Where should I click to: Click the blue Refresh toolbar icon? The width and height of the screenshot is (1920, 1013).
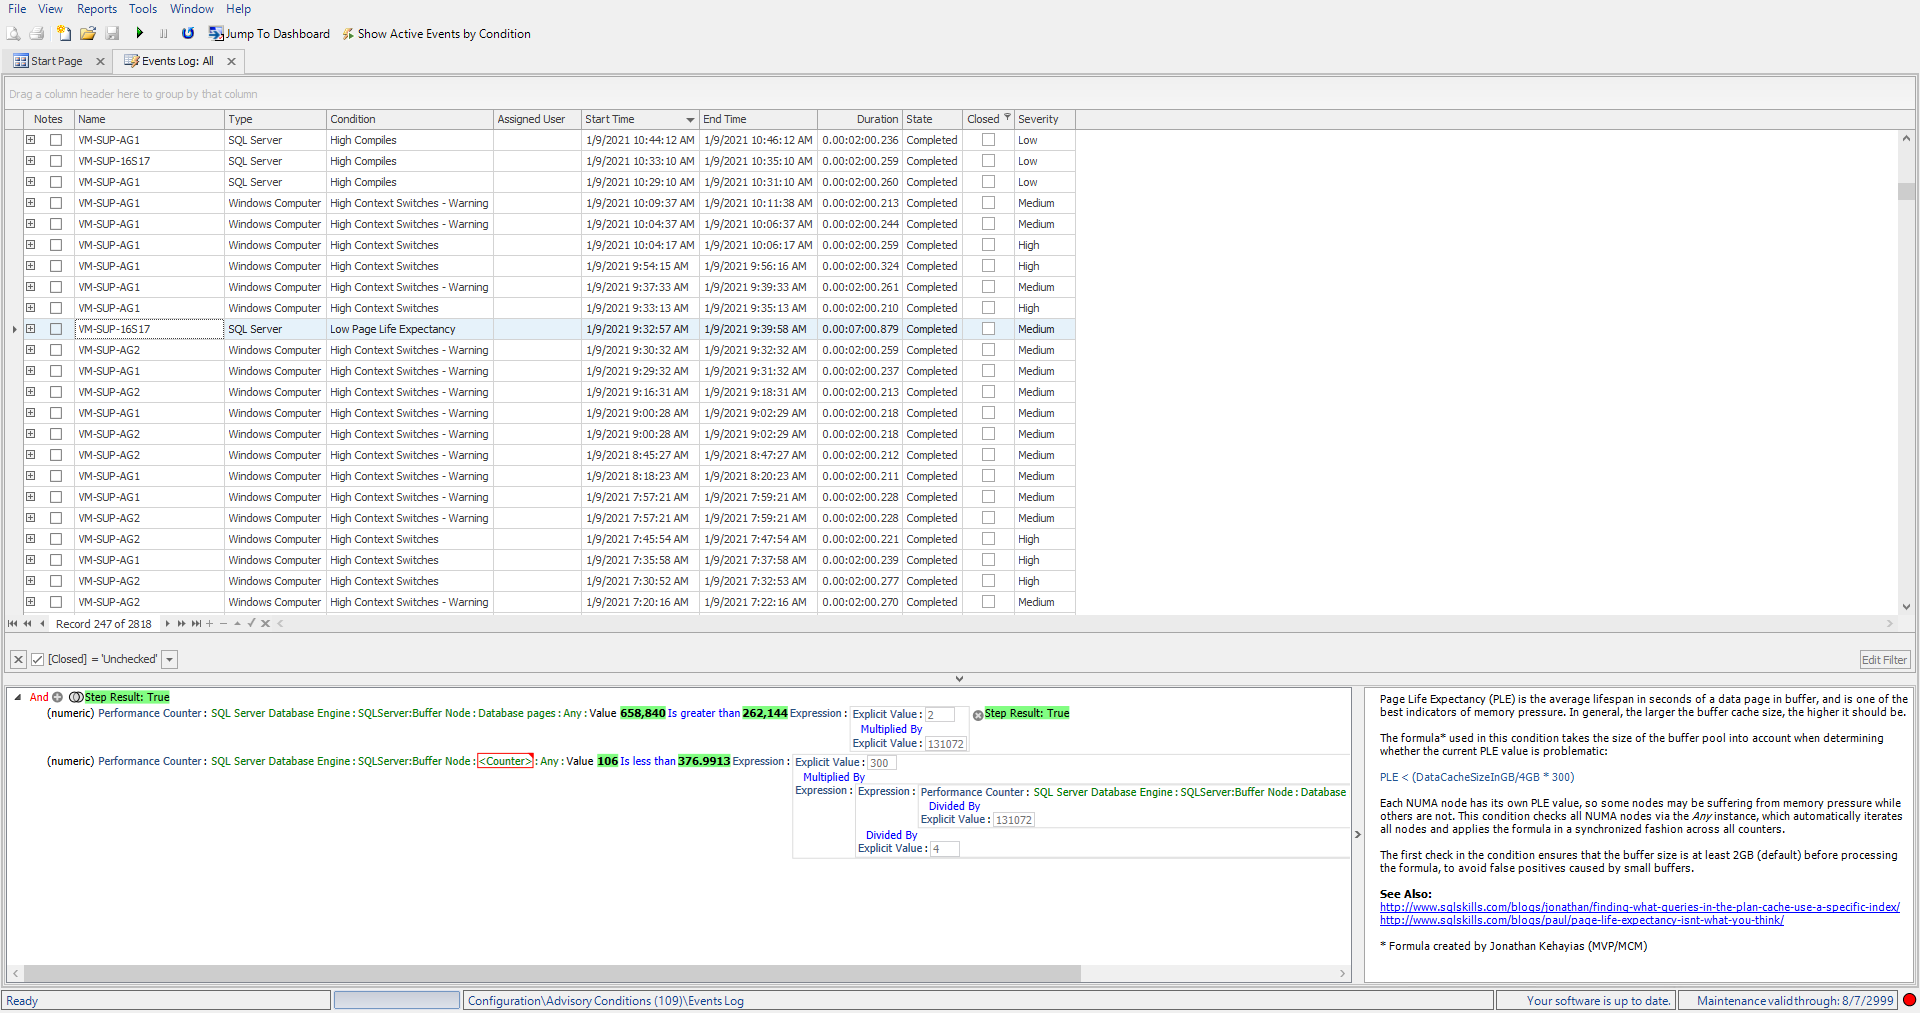click(x=187, y=34)
